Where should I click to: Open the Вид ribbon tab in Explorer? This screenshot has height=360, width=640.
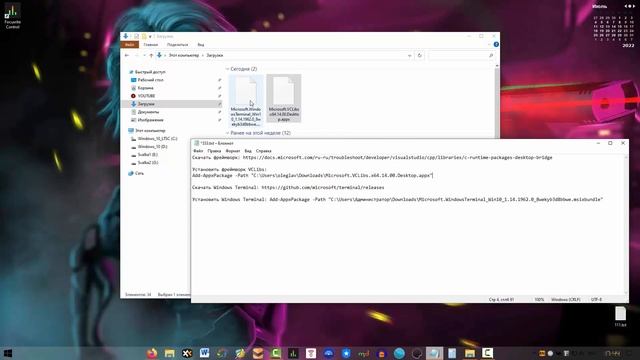(x=201, y=44)
